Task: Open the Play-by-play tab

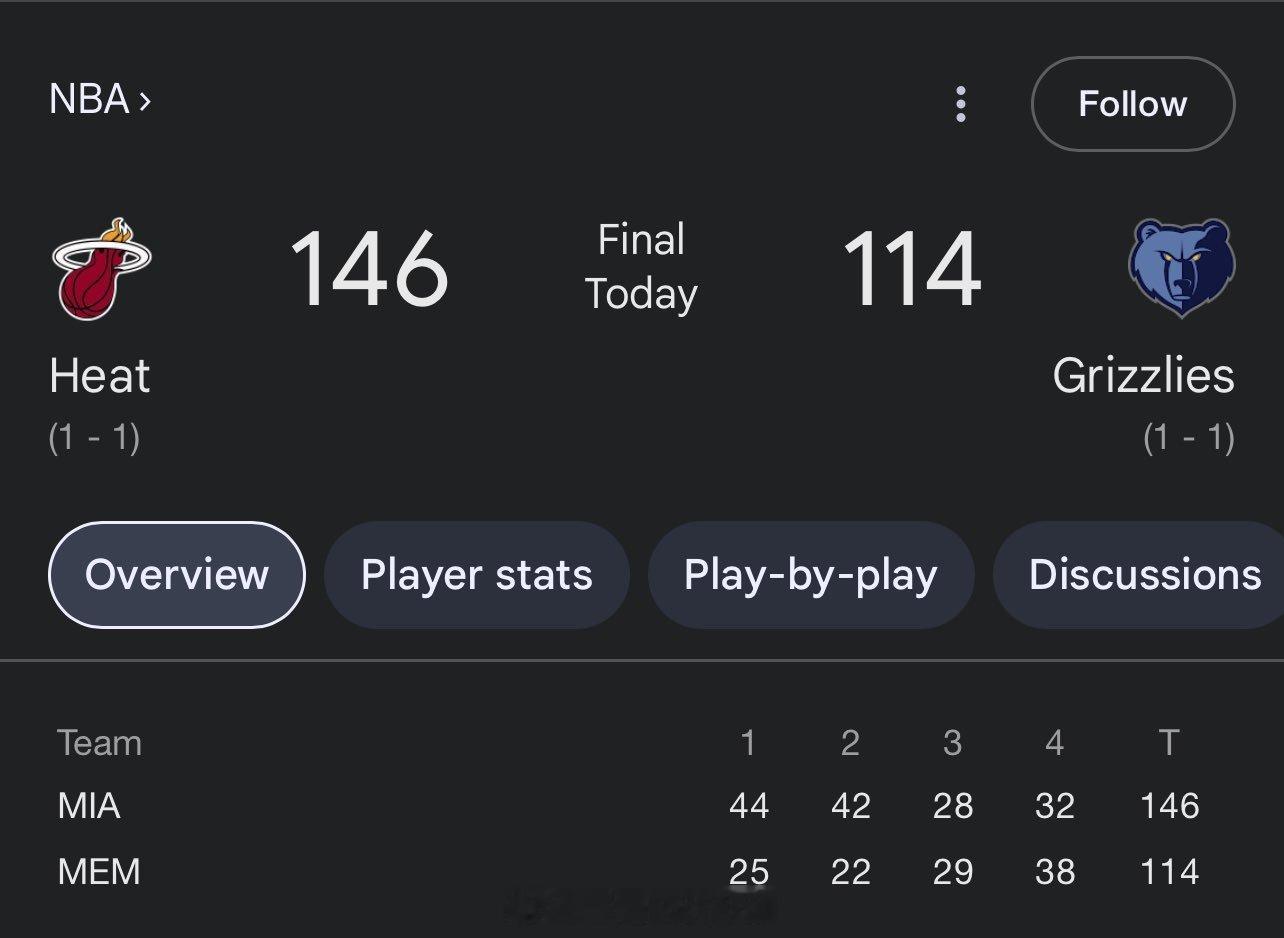Action: pyautogui.click(x=810, y=575)
